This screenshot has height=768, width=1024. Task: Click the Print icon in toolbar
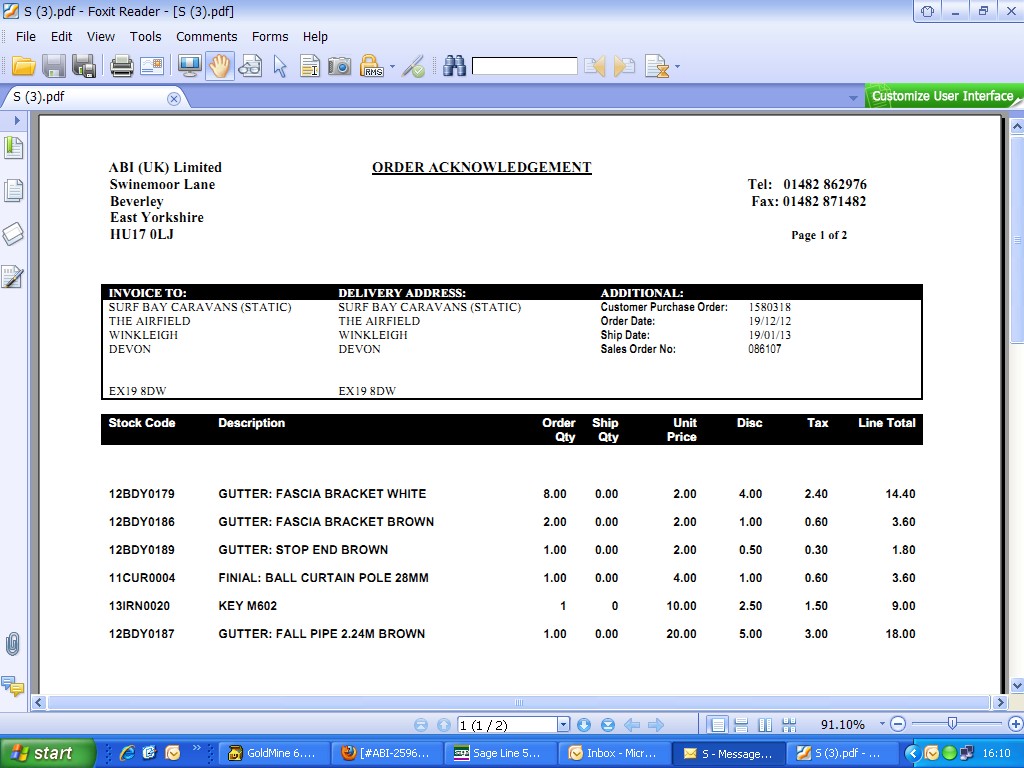coord(122,67)
